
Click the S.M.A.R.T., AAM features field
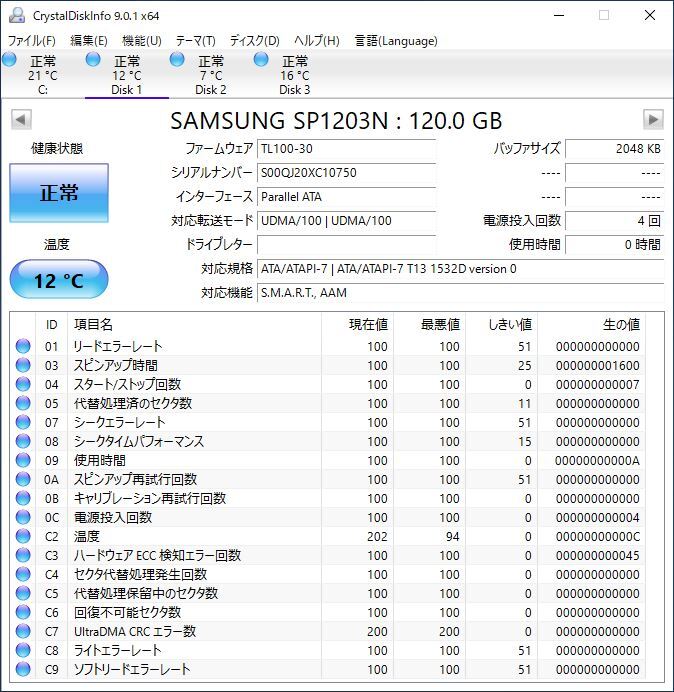coord(460,293)
